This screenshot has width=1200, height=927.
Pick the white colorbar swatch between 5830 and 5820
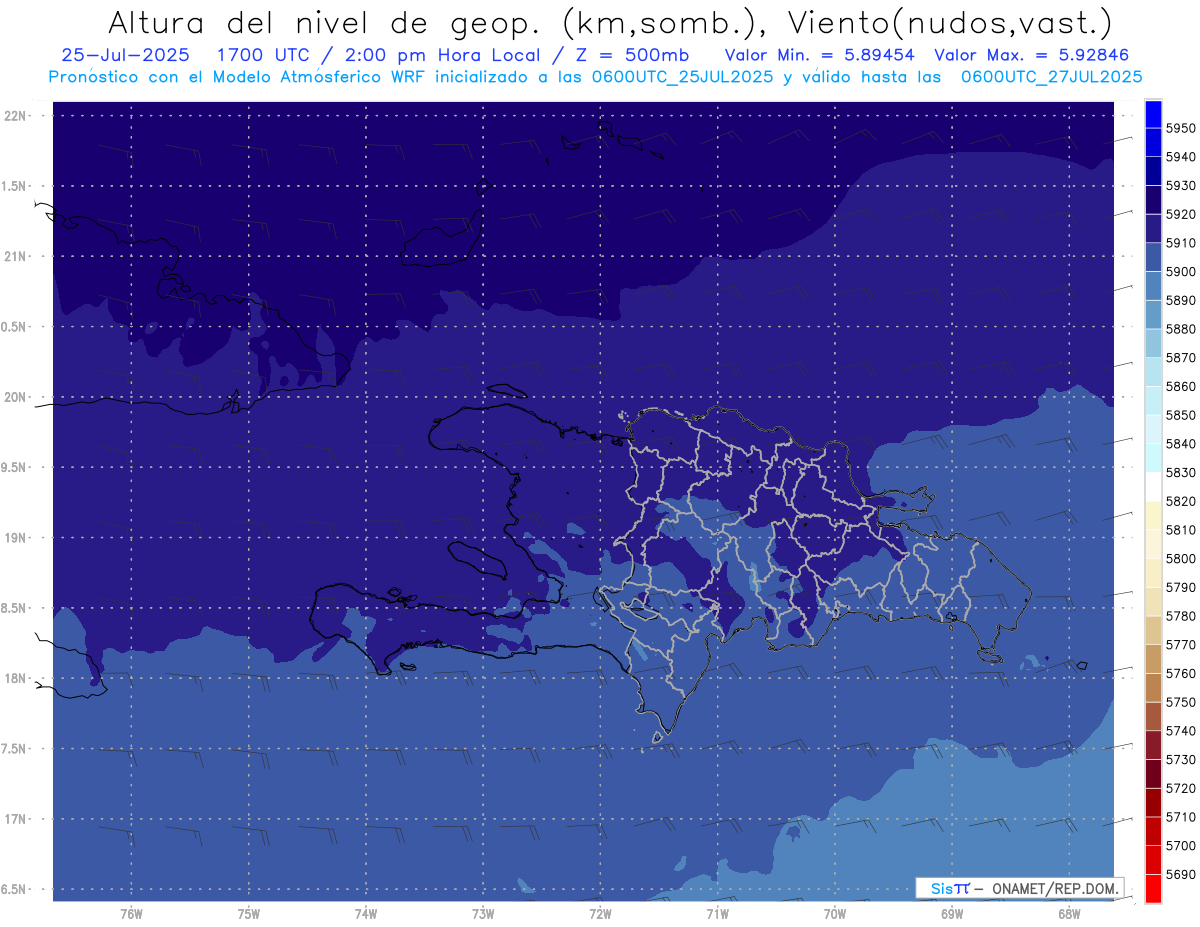tap(1153, 487)
